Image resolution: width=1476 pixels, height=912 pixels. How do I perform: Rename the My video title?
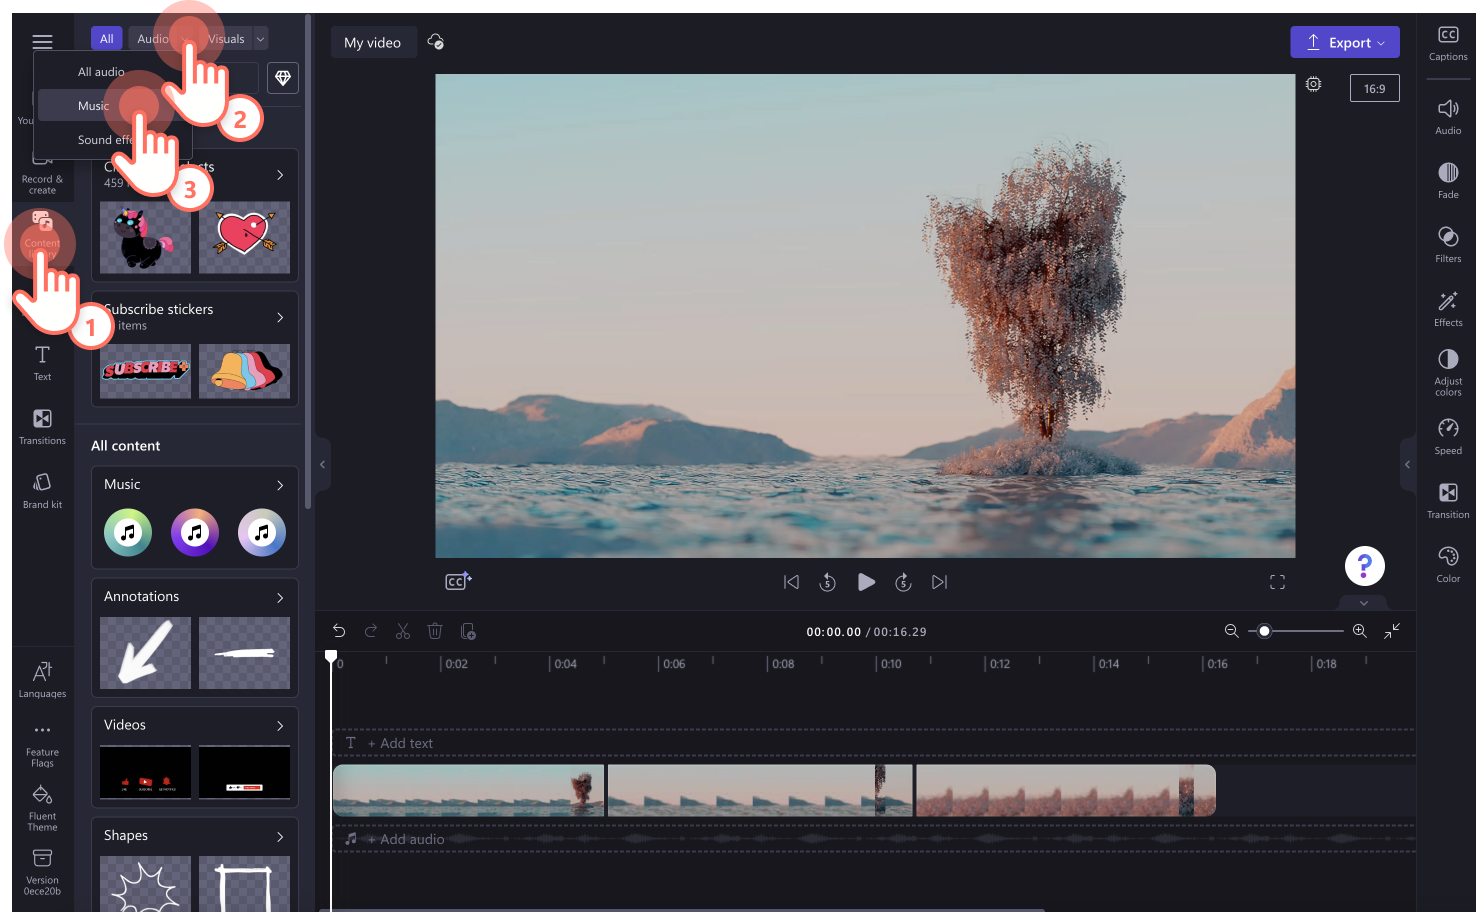point(373,42)
